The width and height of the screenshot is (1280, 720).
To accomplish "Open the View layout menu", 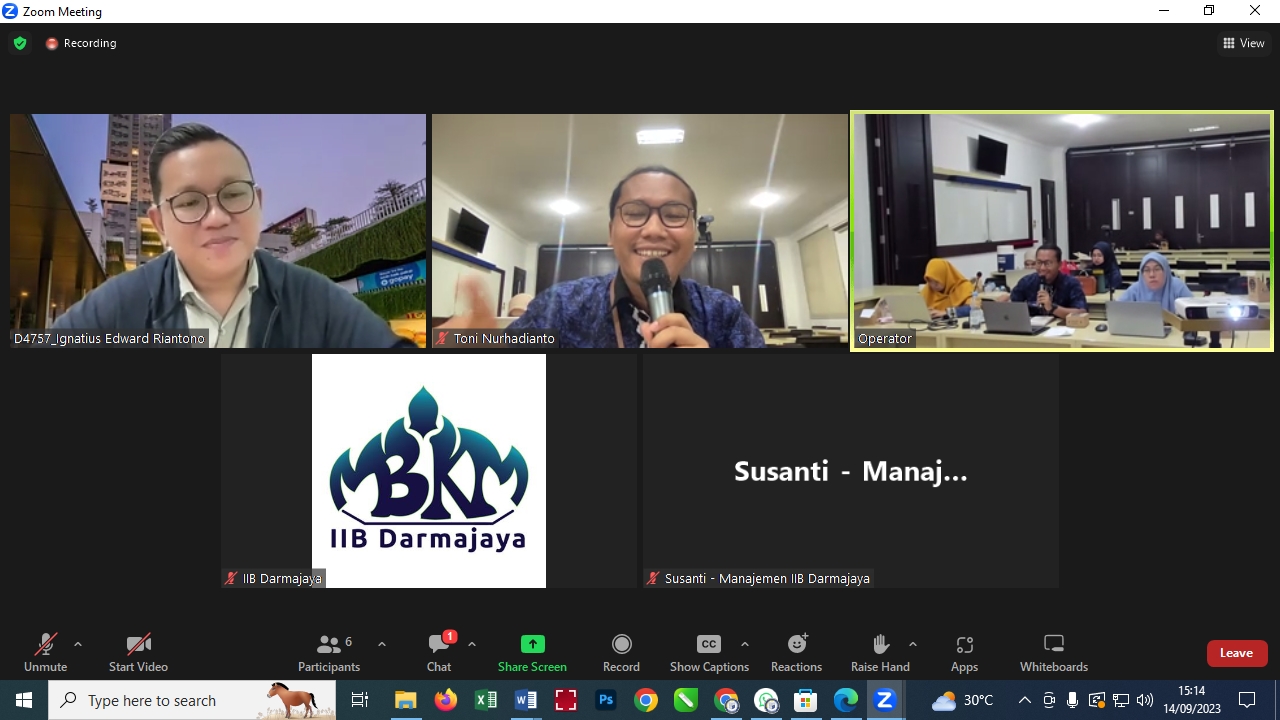I will (1243, 43).
